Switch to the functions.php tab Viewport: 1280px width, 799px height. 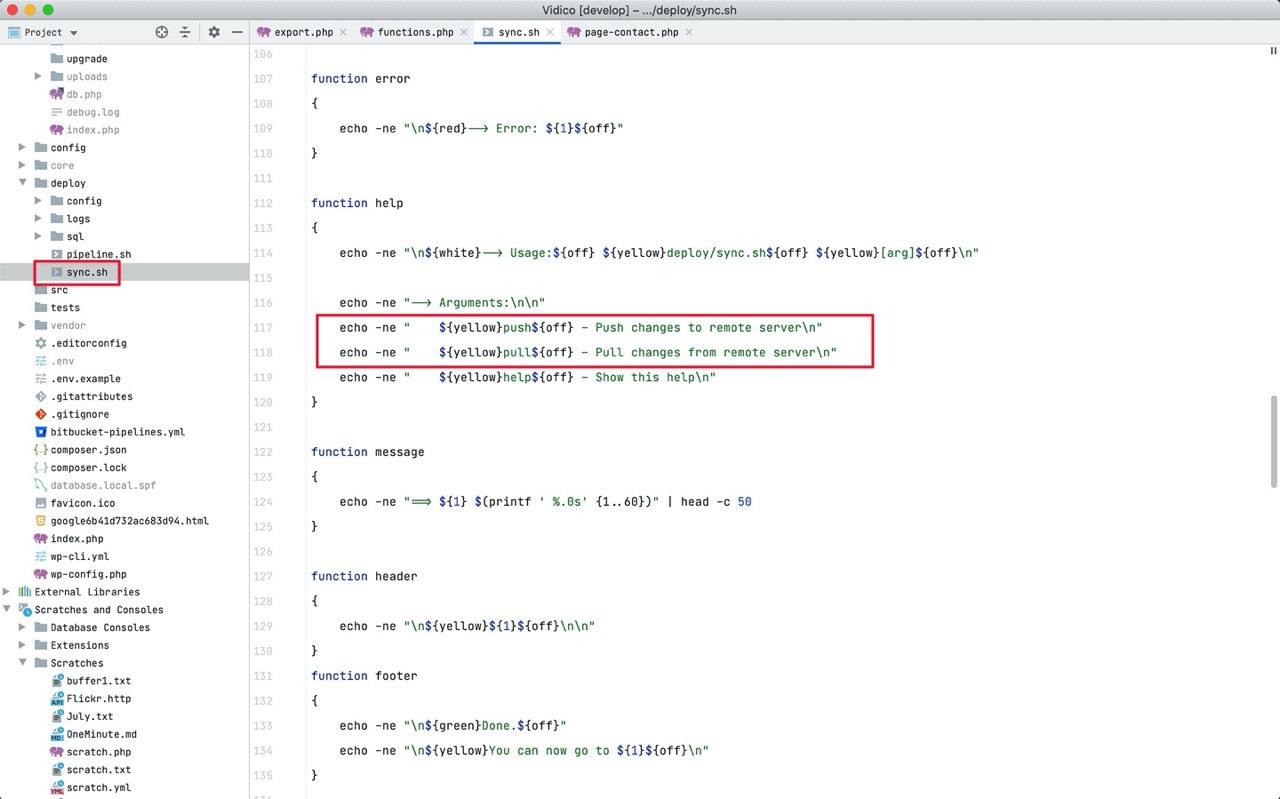414,32
